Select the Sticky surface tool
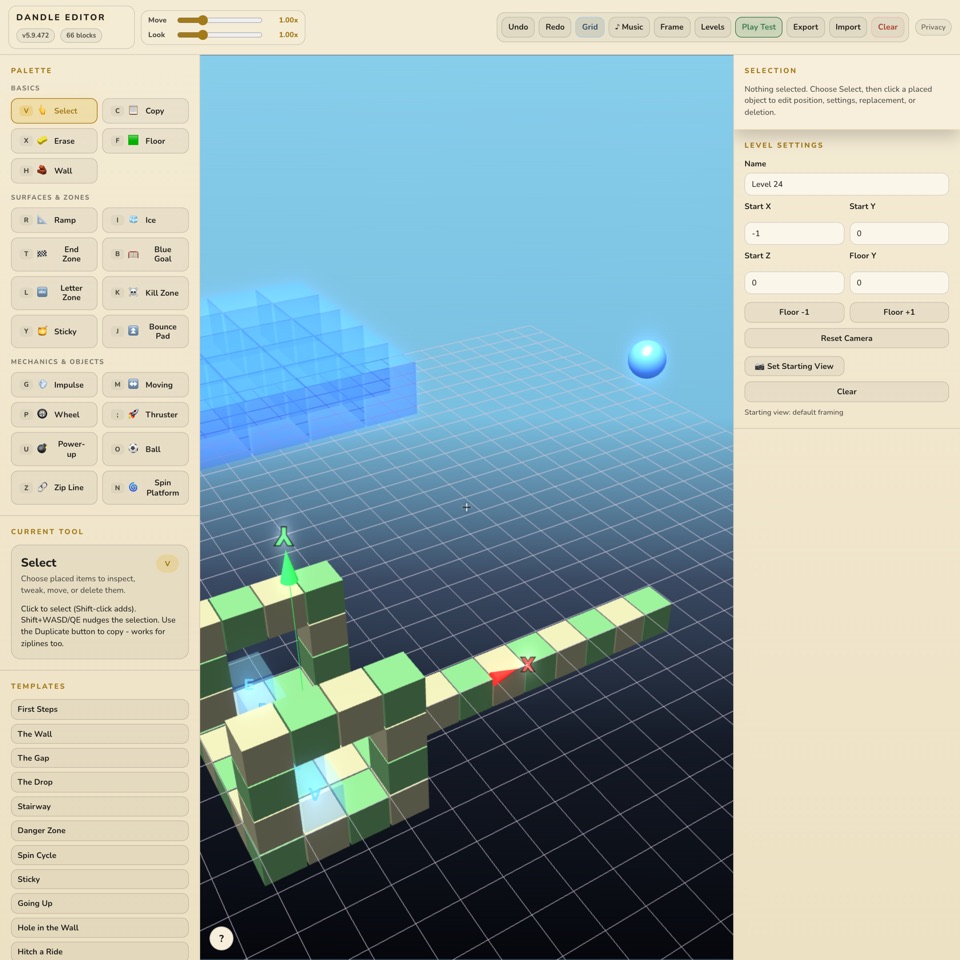The height and width of the screenshot is (960, 960). coord(54,331)
